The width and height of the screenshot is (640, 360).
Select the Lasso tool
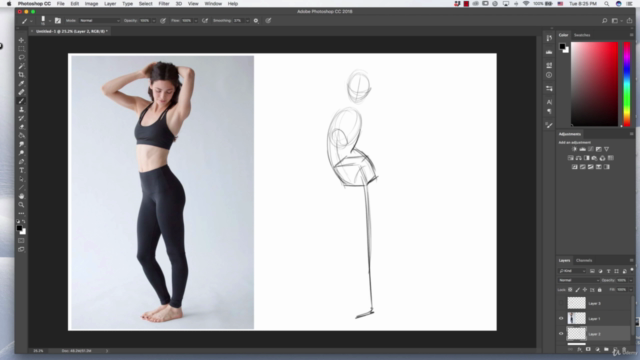[21, 57]
